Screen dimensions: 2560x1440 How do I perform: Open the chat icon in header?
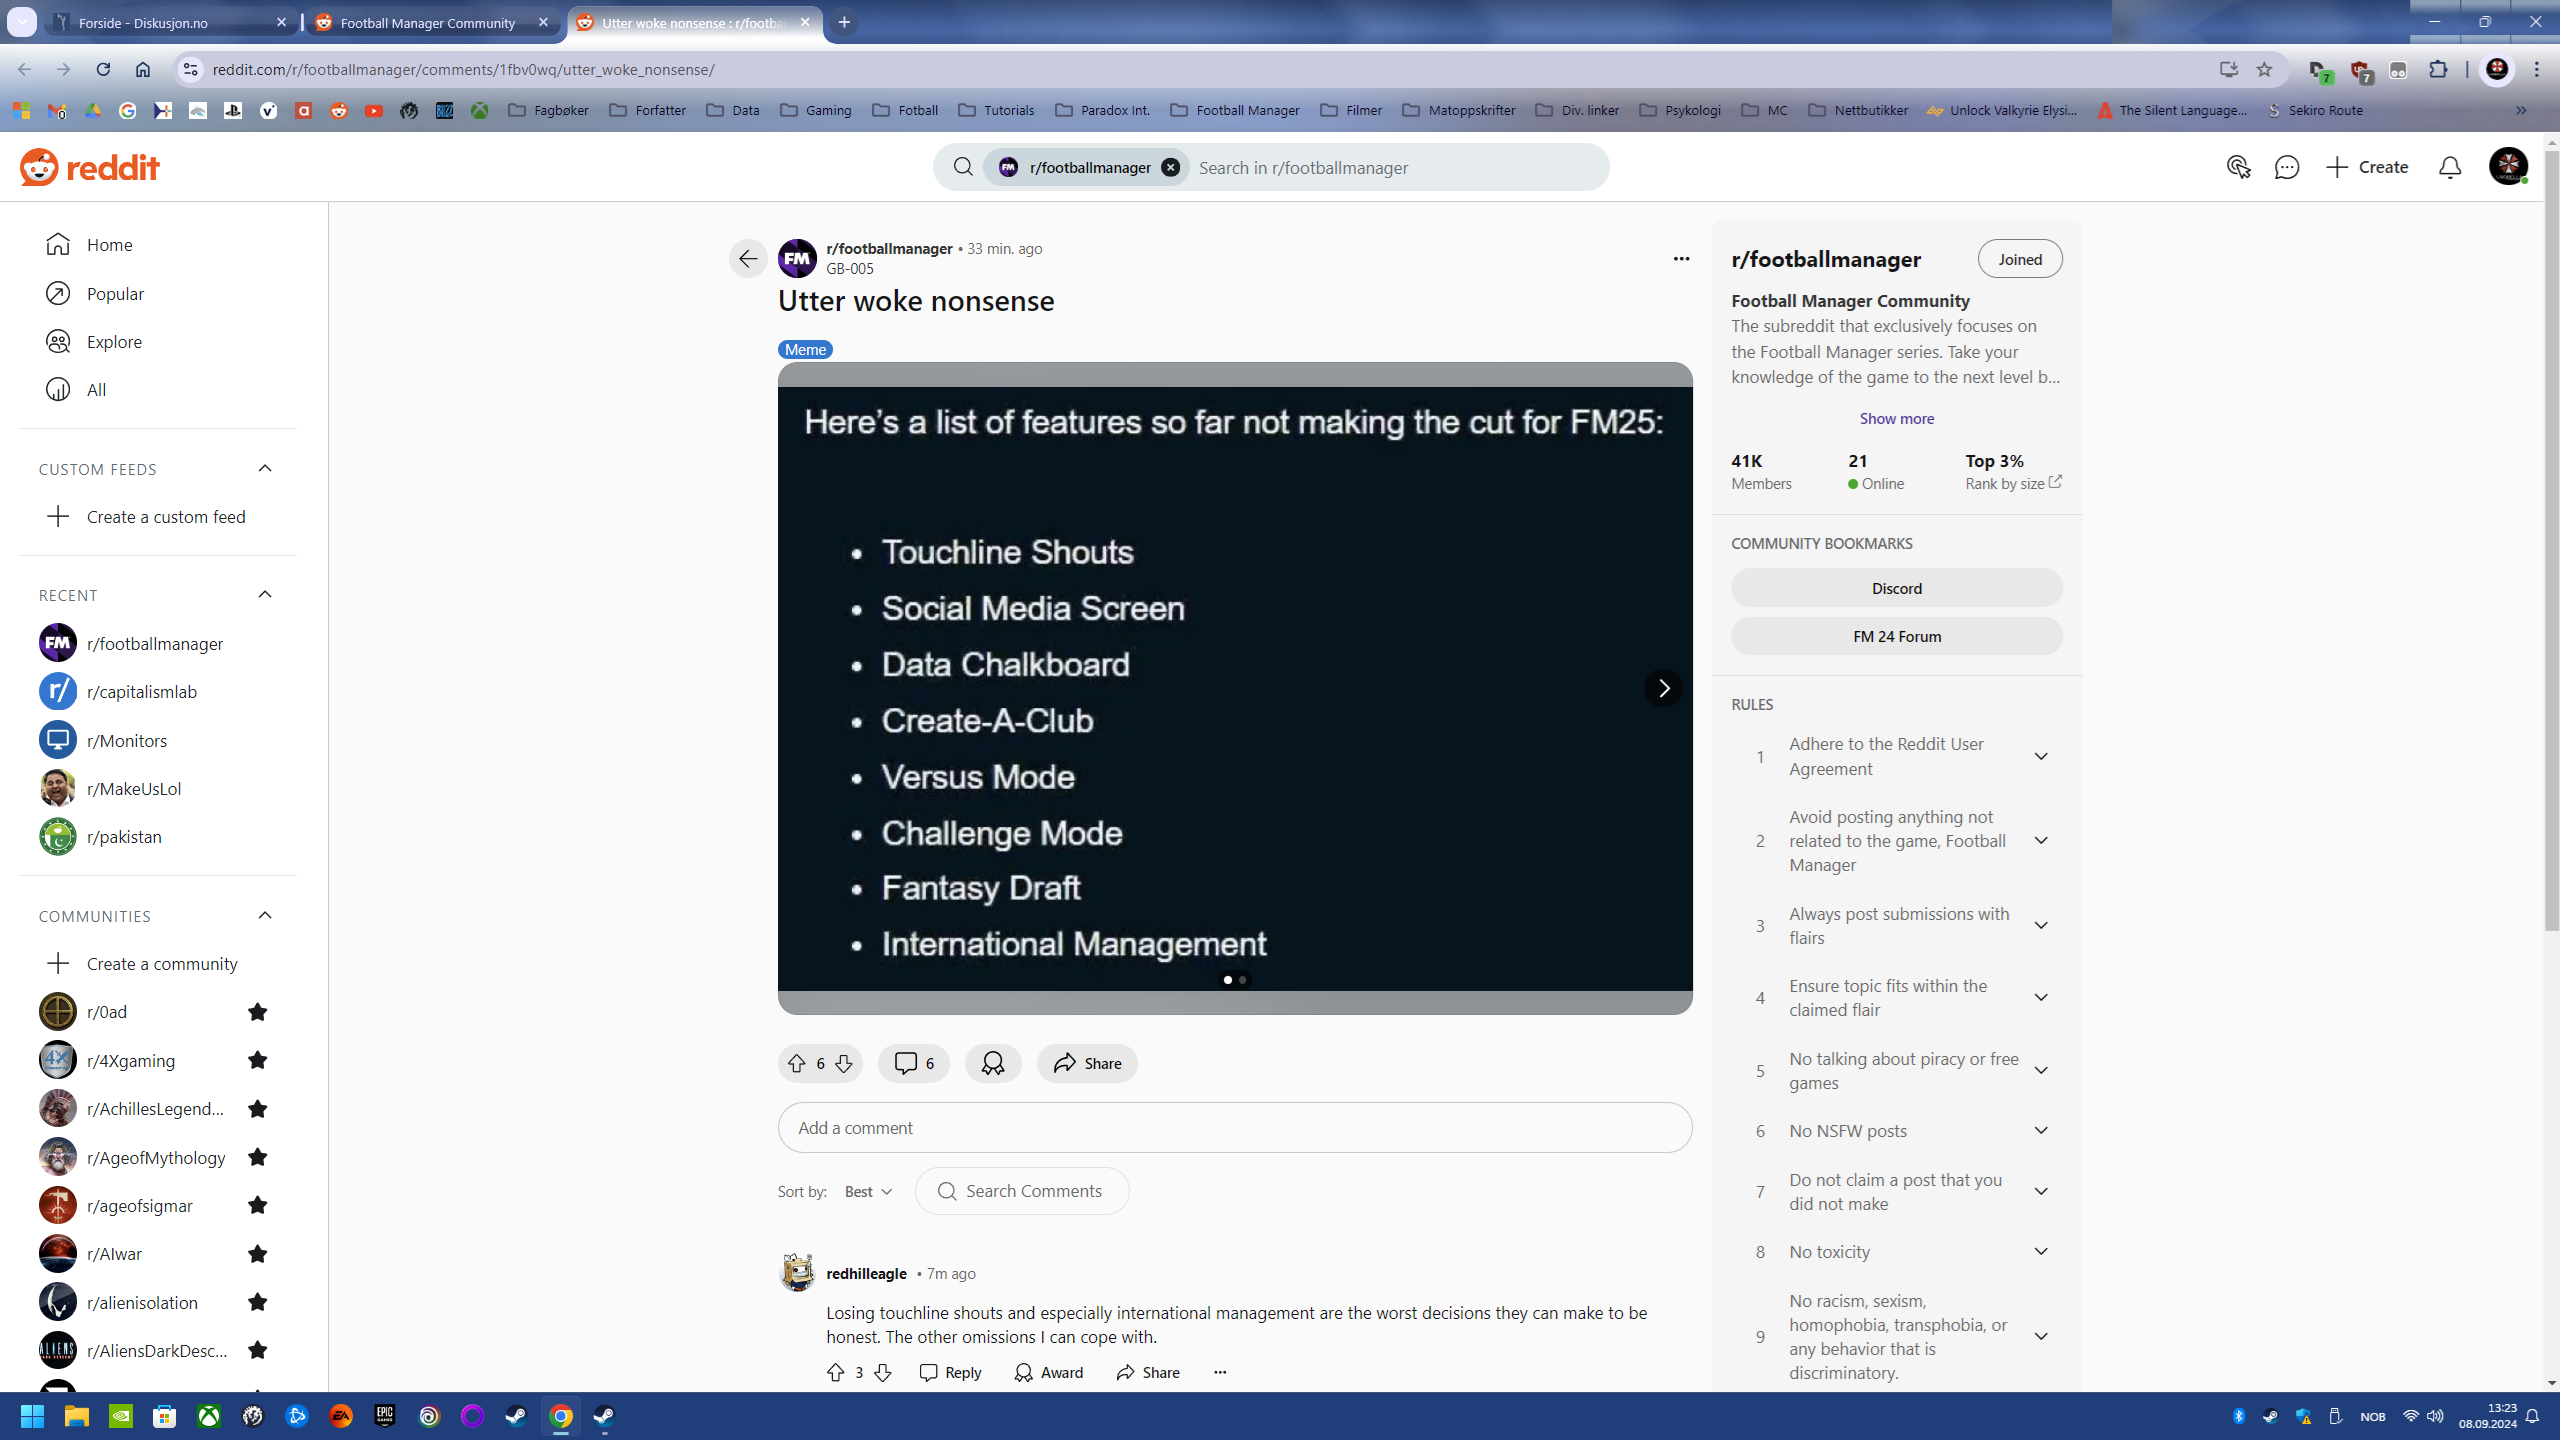point(2286,167)
